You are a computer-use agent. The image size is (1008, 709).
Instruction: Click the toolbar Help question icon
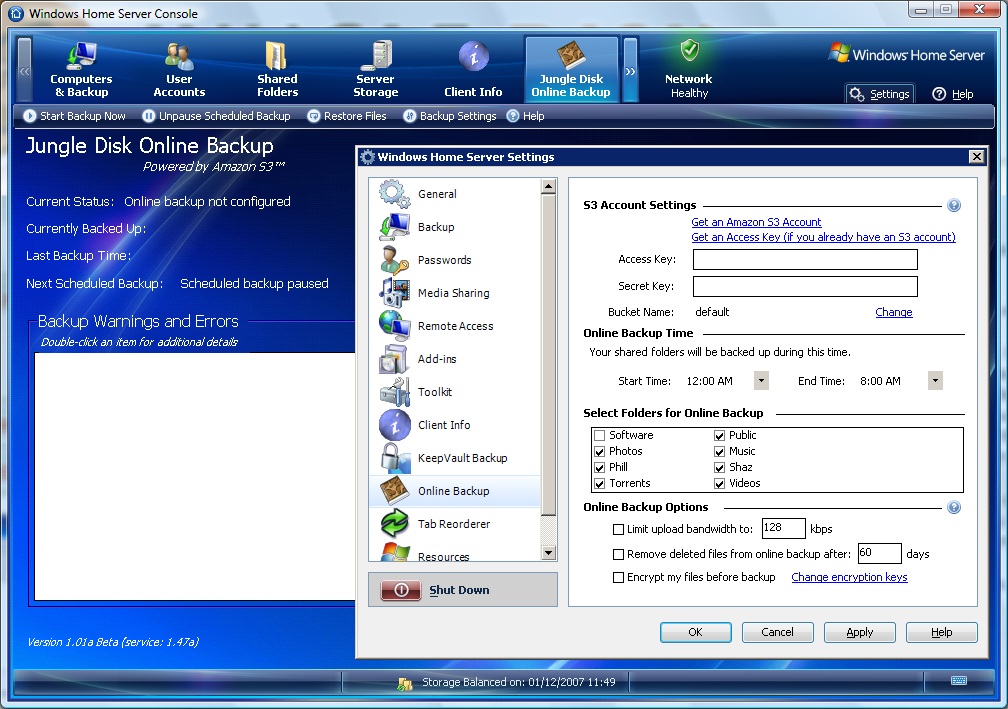tap(513, 116)
